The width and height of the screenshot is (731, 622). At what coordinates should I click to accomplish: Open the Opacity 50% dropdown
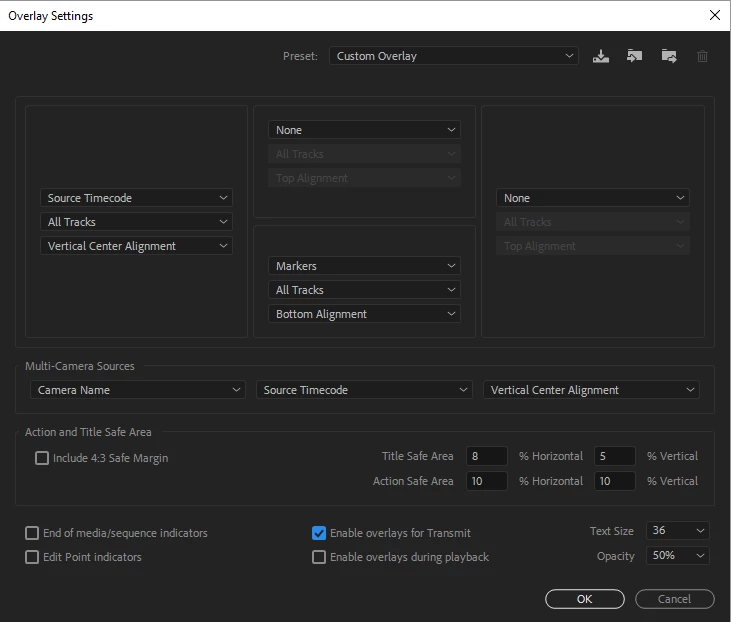677,555
